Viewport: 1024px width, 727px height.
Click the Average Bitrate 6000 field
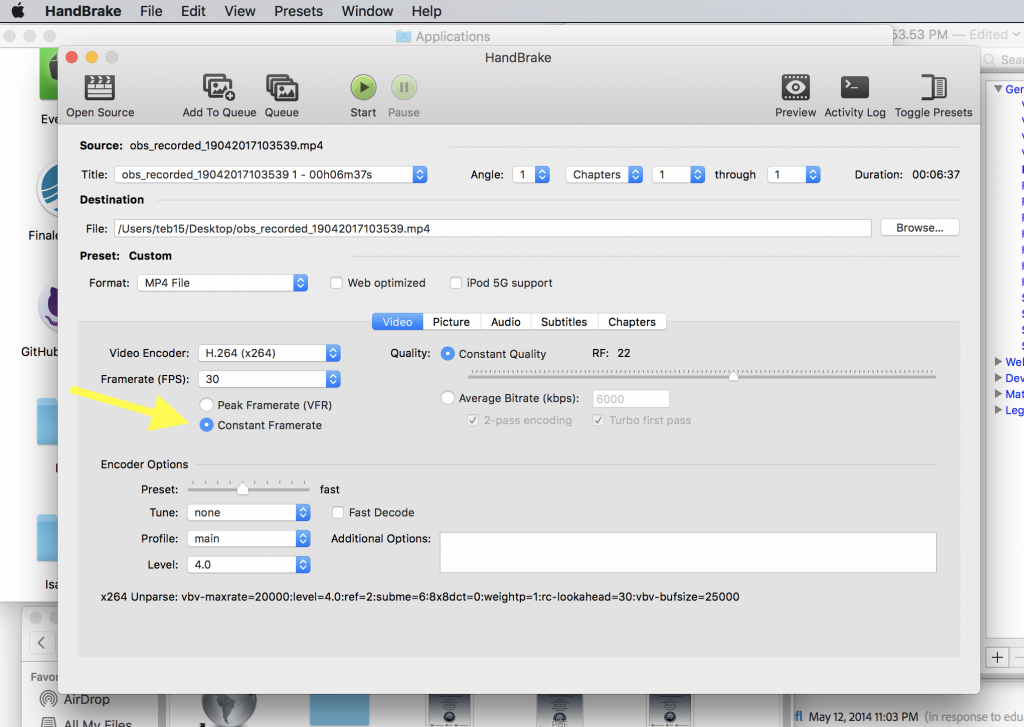click(x=630, y=398)
